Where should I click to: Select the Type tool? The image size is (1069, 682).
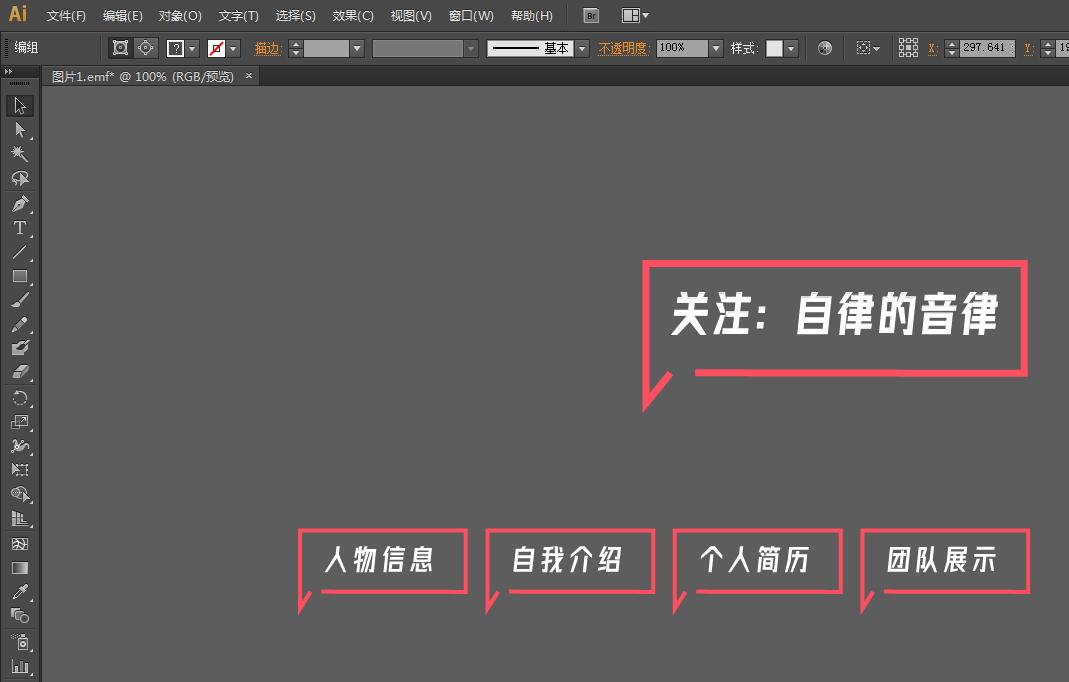[19, 227]
